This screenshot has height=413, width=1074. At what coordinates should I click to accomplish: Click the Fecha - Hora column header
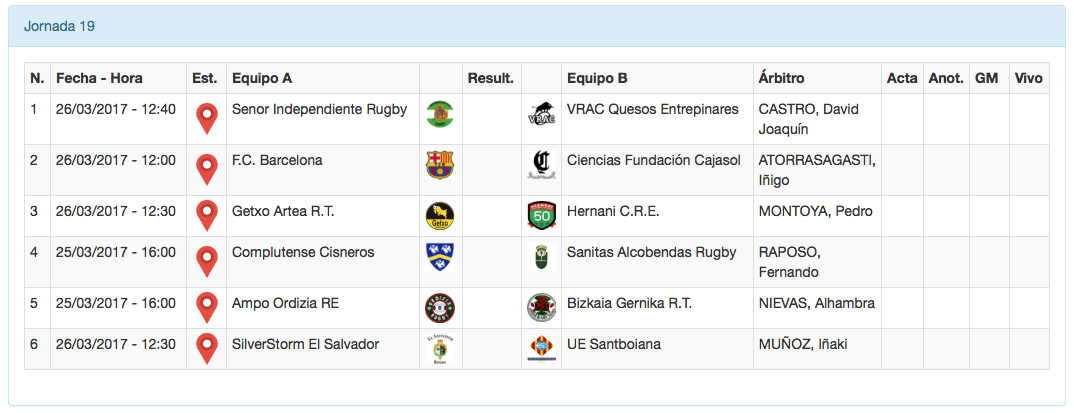pyautogui.click(x=99, y=78)
